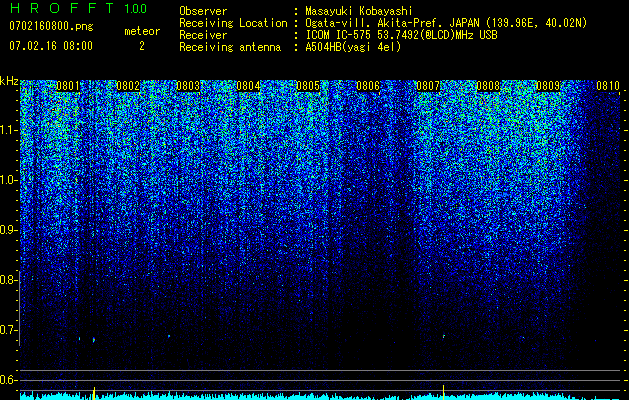Click the 0.6 kHz axis tick label
This screenshot has width=629, height=400.
click(x=7, y=380)
